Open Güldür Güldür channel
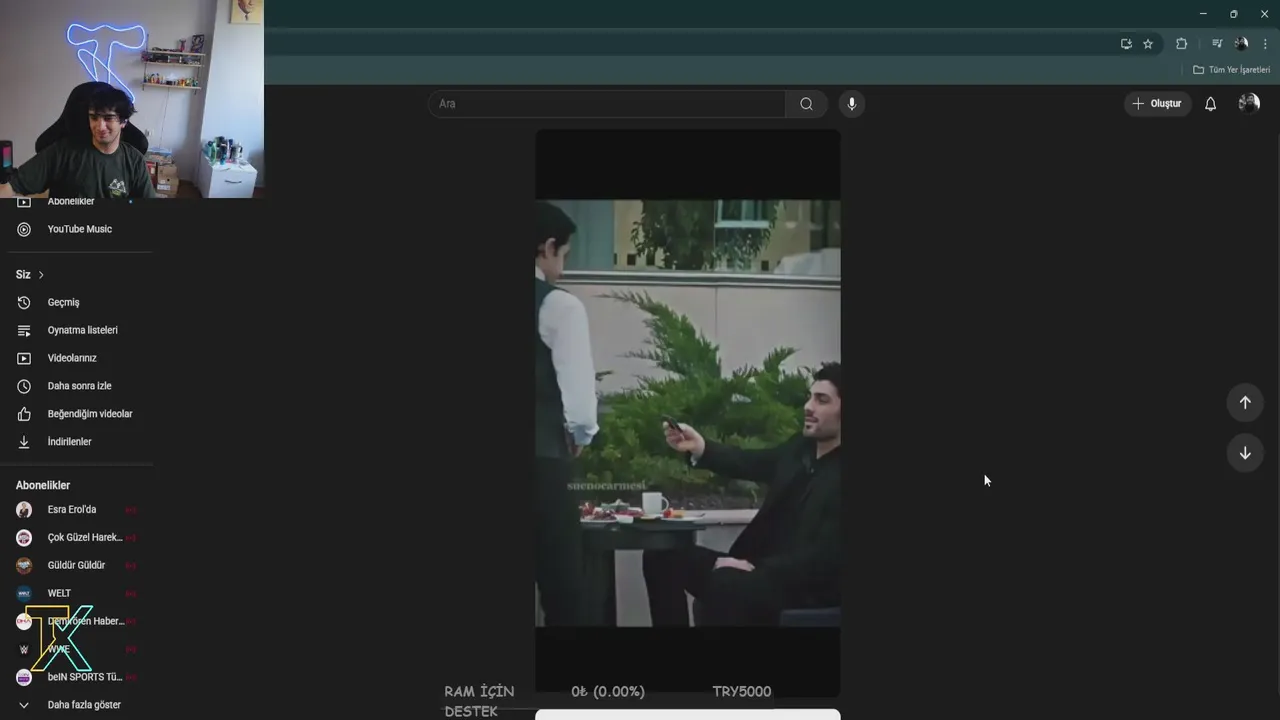The image size is (1280, 720). point(76,566)
